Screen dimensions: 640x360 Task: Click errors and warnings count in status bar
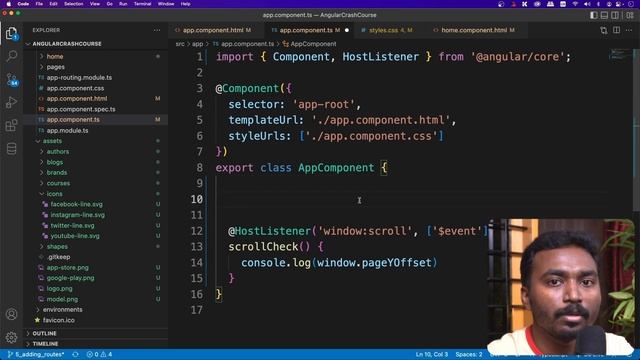tap(99, 354)
